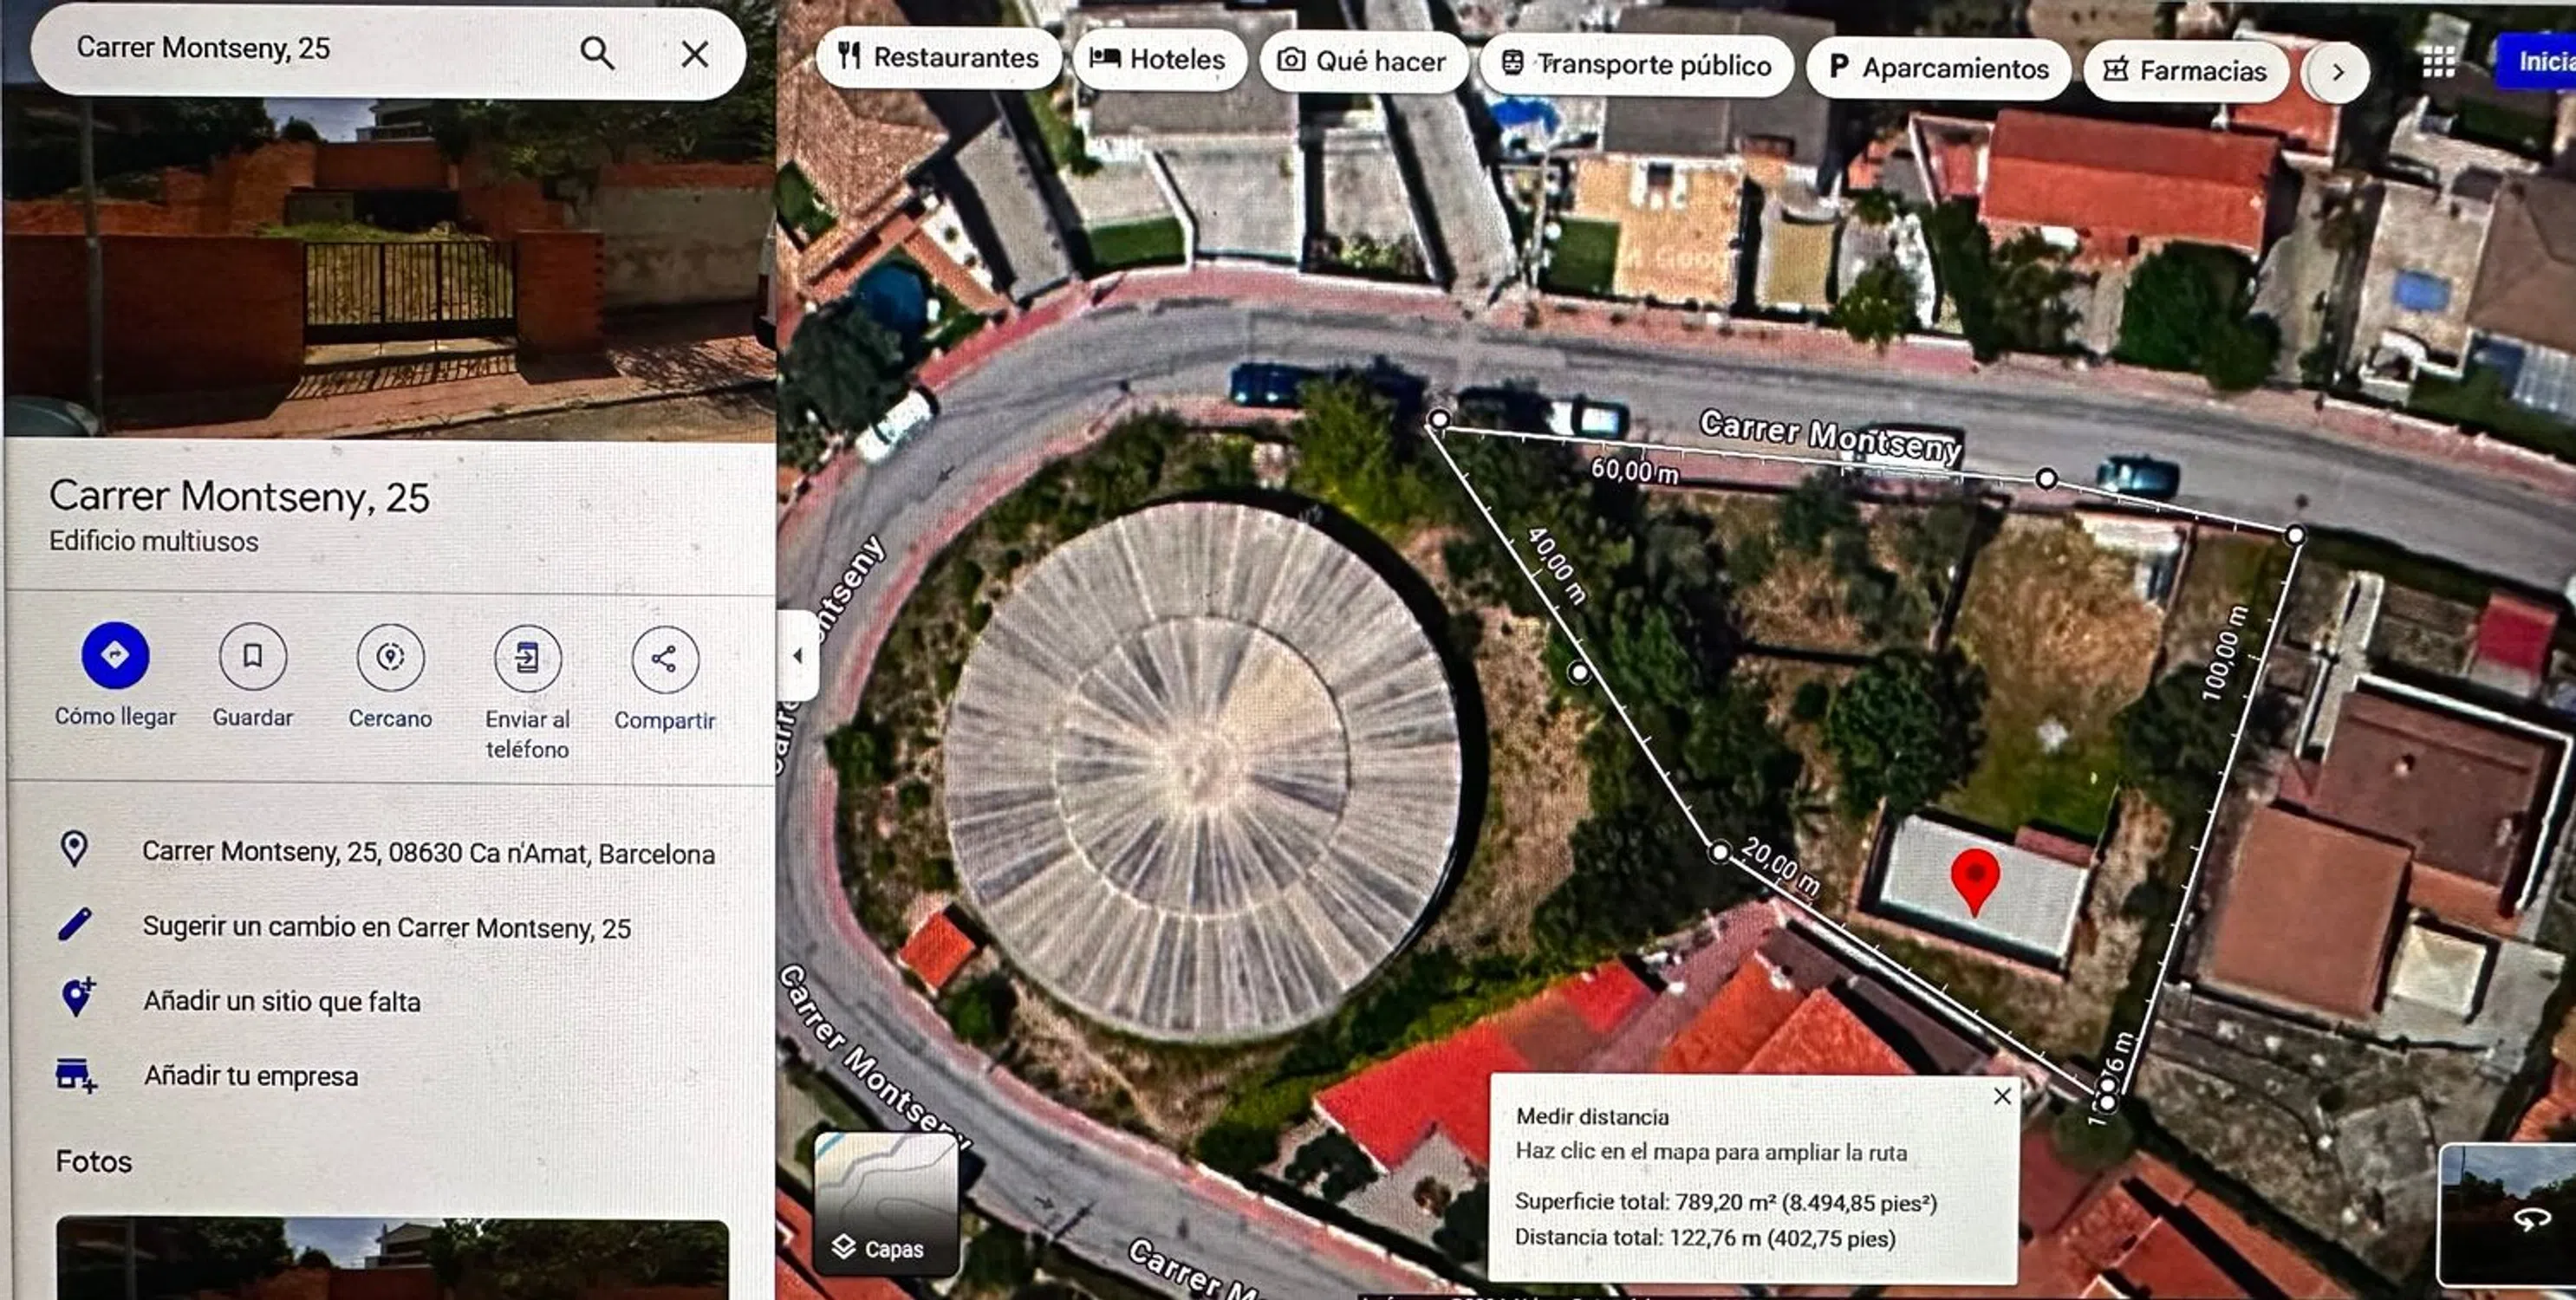Clear the search box with X
Viewport: 2576px width, 1300px height.
[695, 54]
